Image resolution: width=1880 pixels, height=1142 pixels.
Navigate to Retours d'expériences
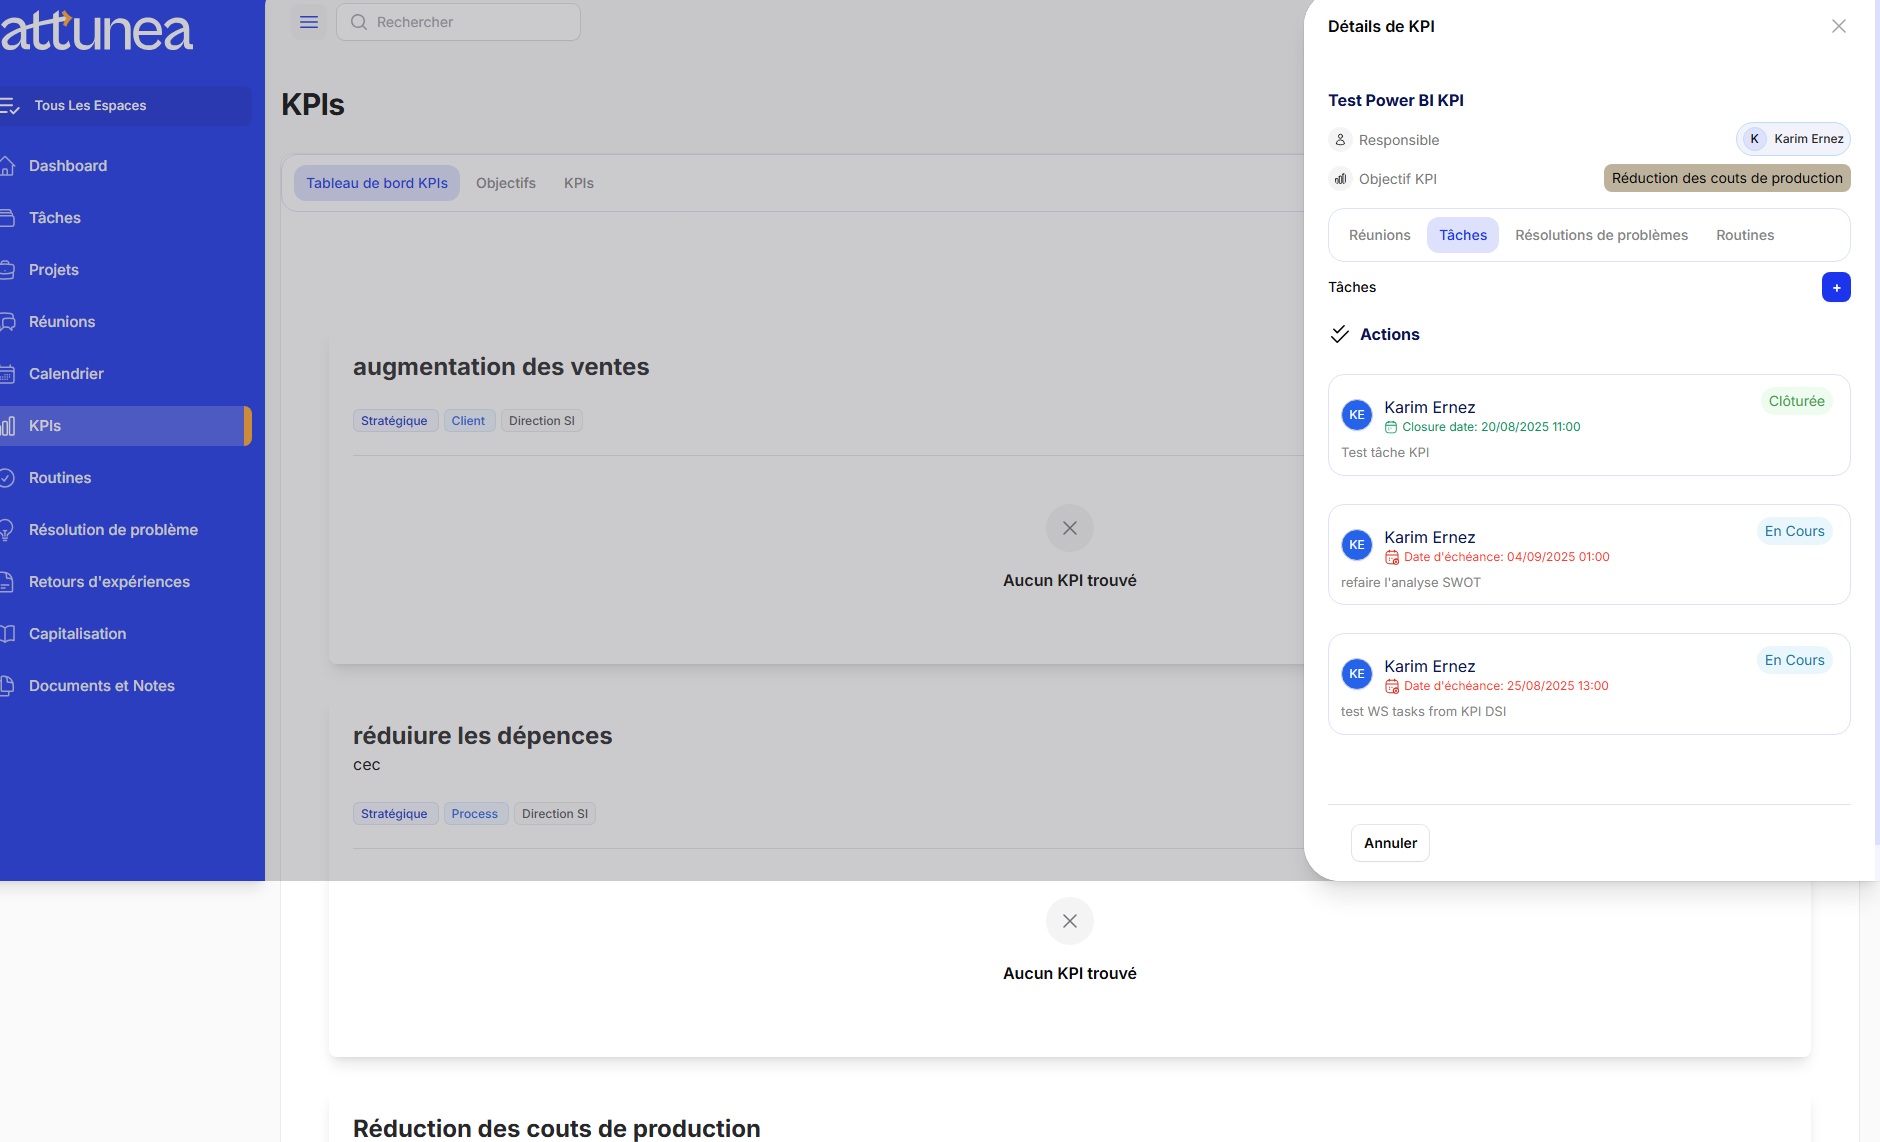tap(108, 581)
